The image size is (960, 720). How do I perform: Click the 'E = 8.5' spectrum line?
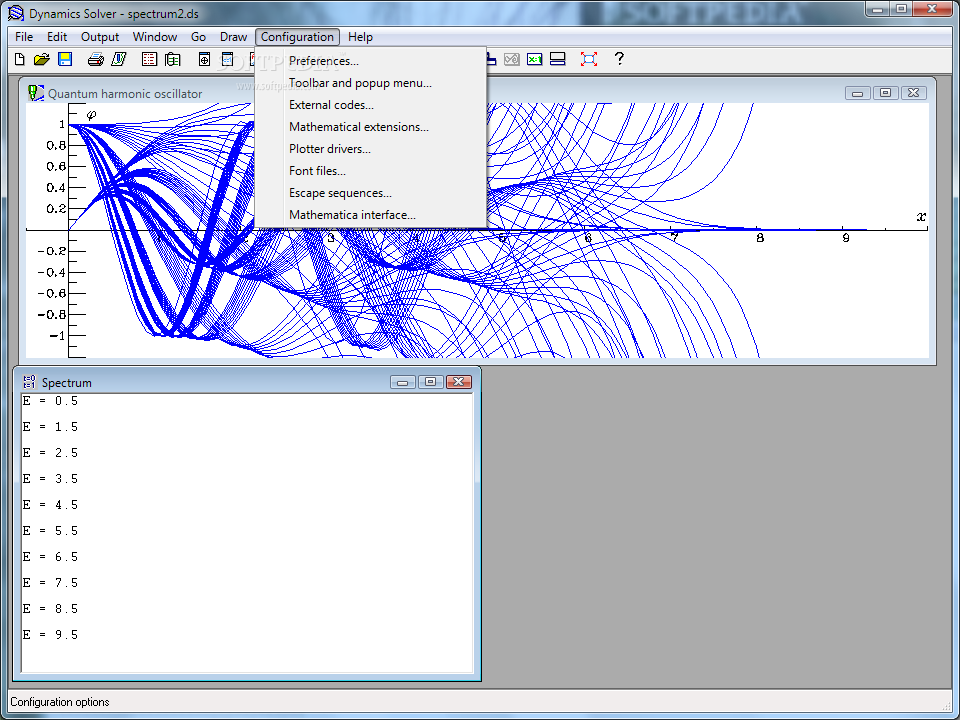coord(50,609)
